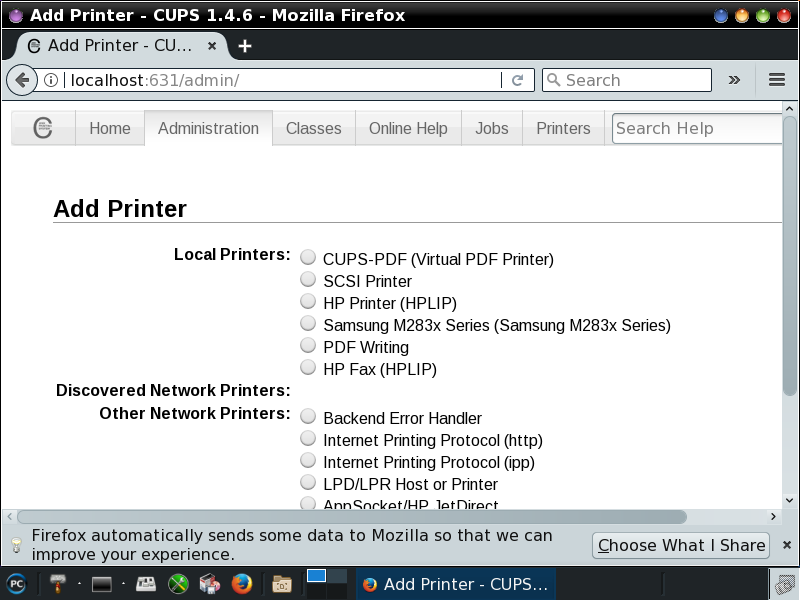800x600 pixels.
Task: Open the Firefox hamburger menu
Action: click(777, 80)
